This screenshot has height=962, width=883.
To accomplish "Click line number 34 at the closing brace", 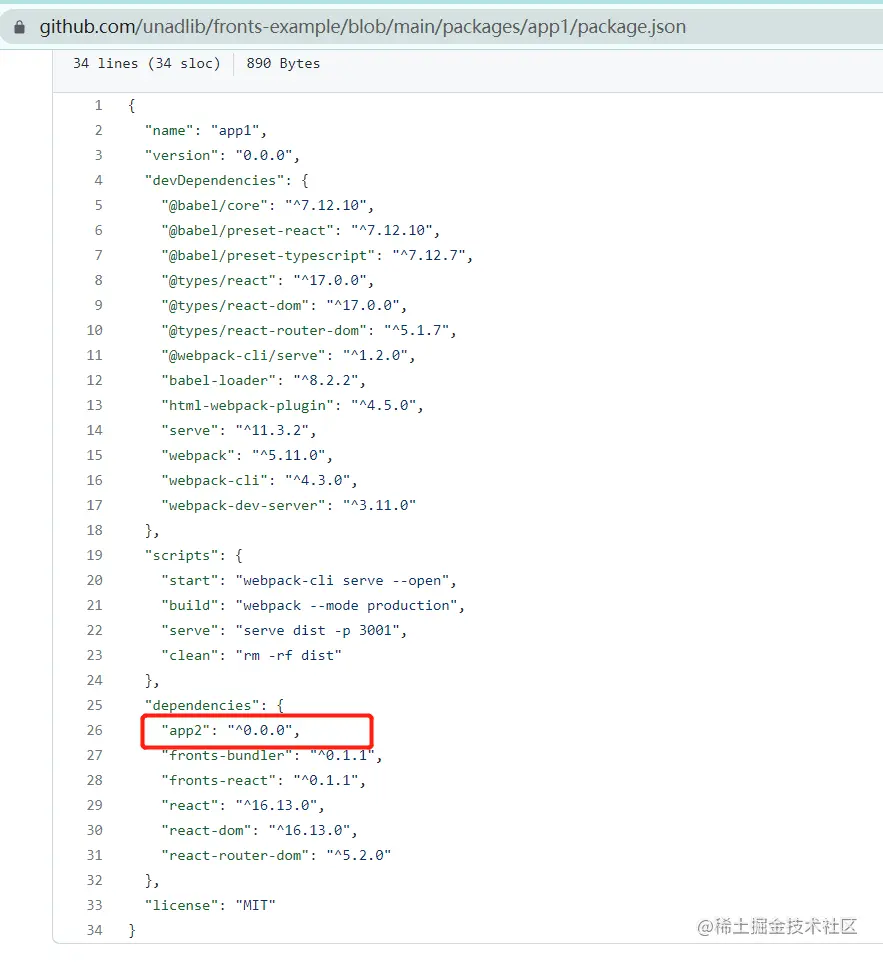I will coord(94,930).
